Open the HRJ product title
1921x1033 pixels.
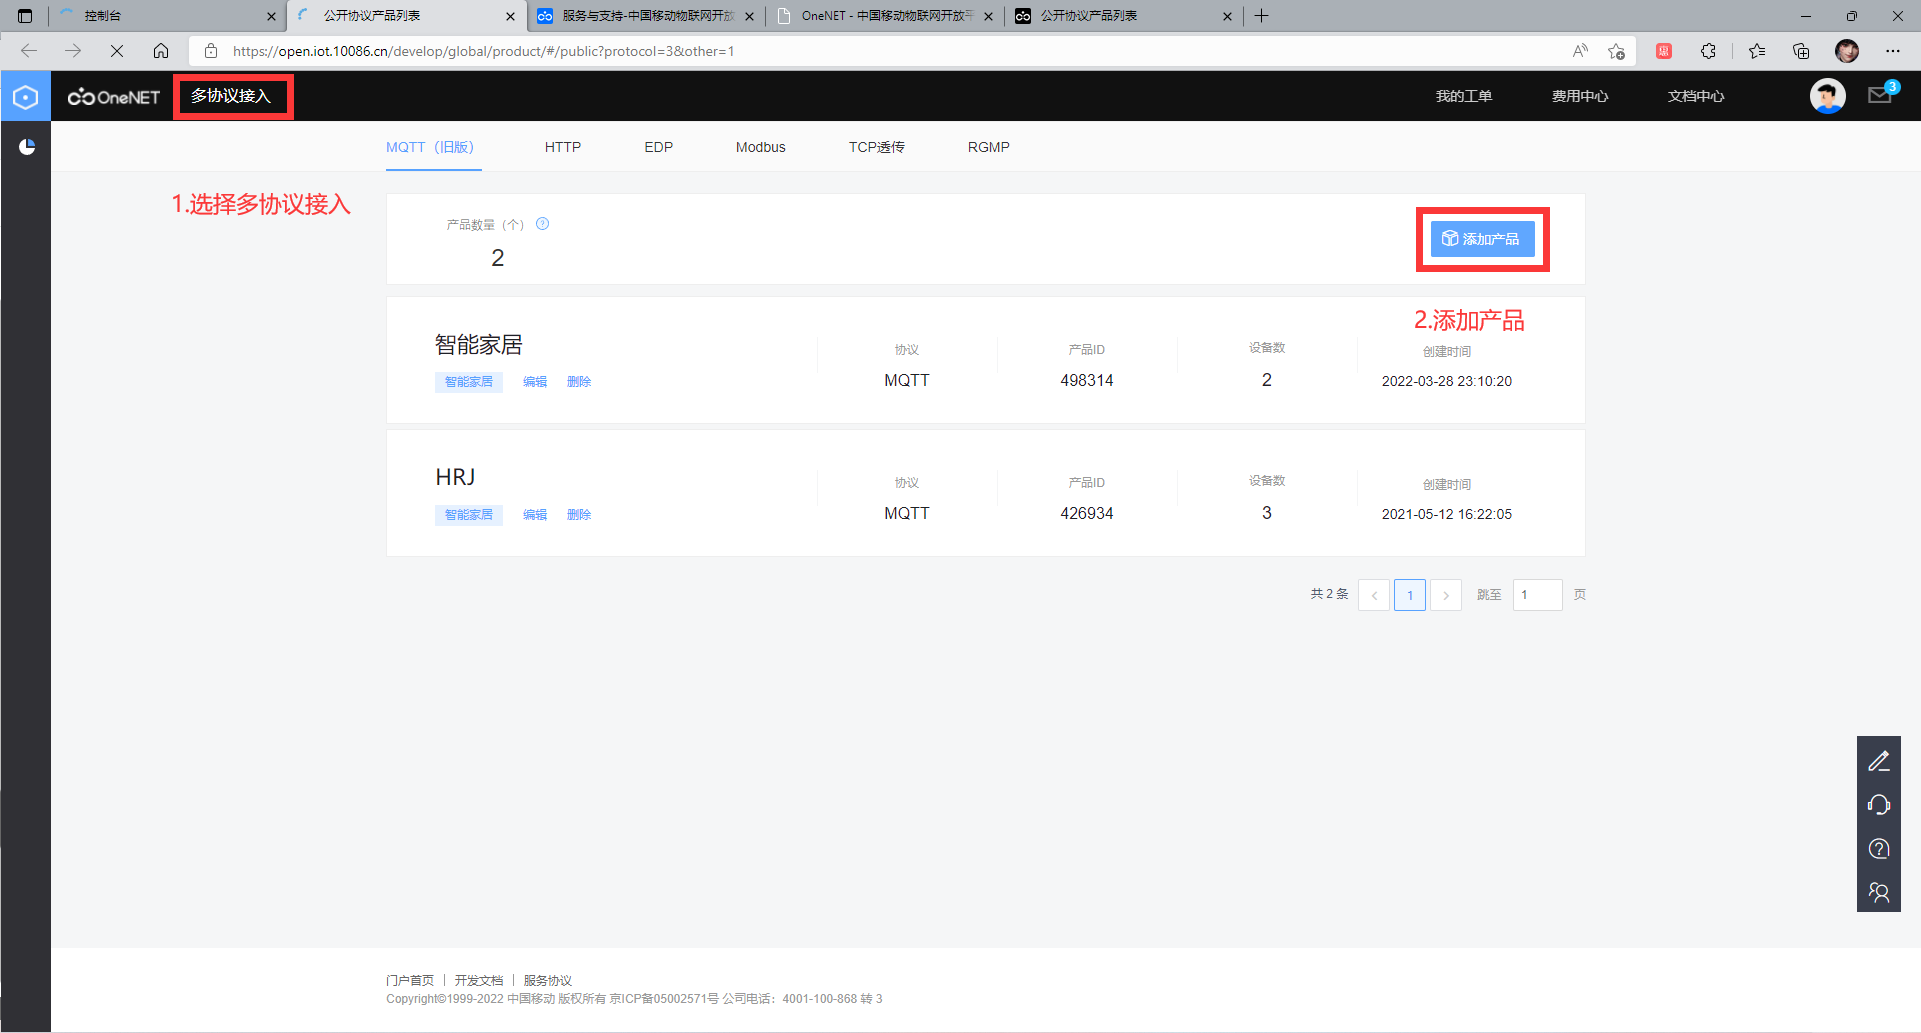pos(455,477)
